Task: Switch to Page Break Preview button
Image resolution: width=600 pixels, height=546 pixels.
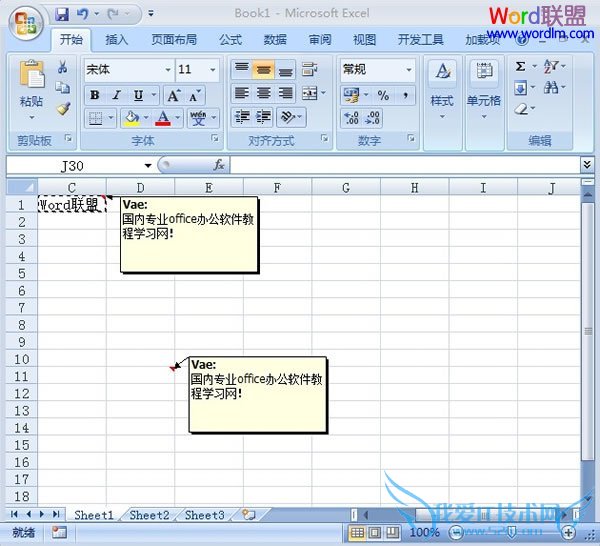Action: click(x=392, y=532)
